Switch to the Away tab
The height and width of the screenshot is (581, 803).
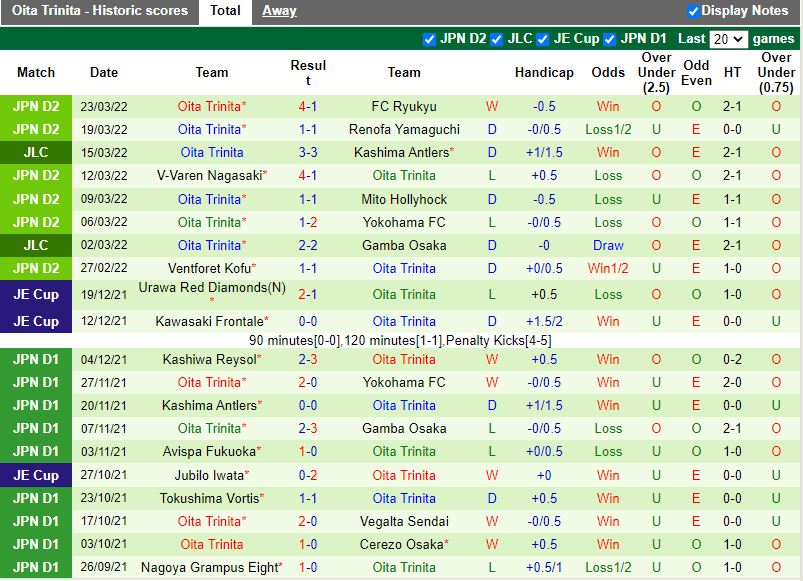coord(279,11)
